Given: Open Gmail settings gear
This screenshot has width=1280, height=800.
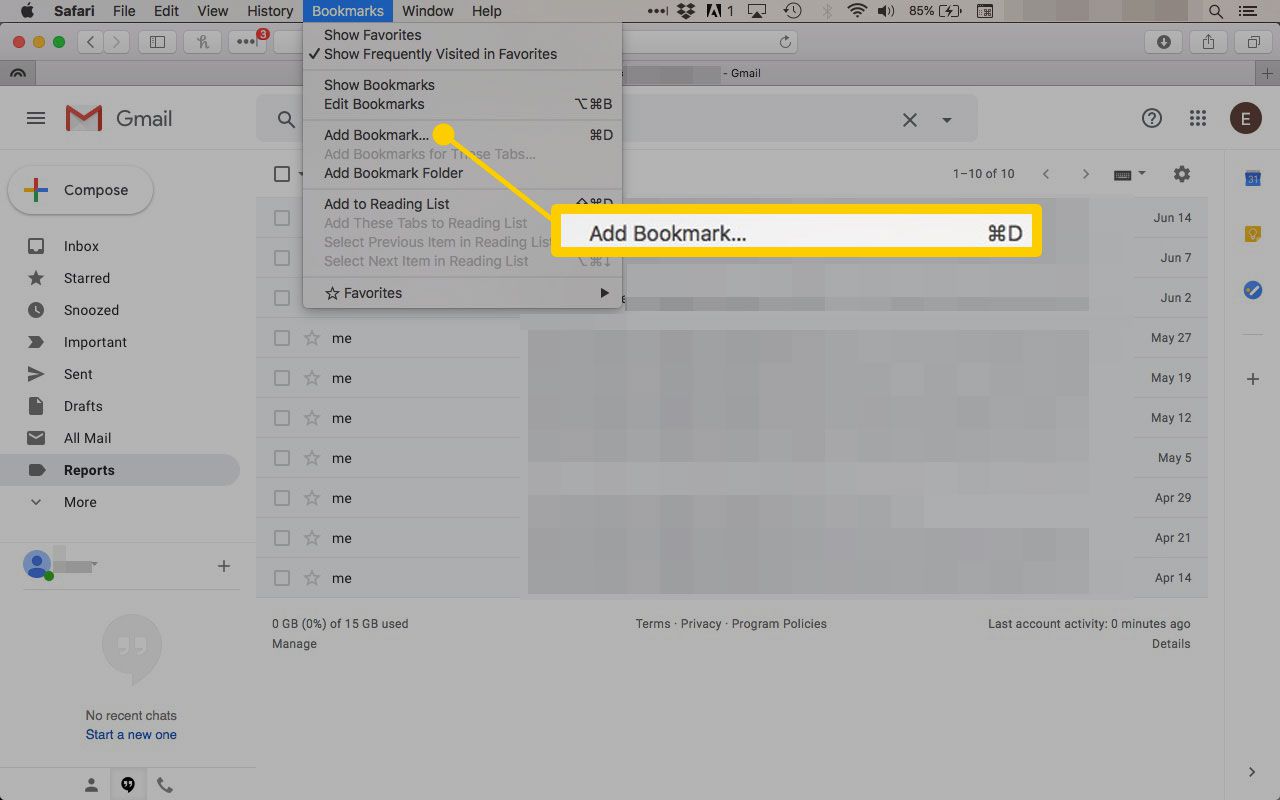Looking at the screenshot, I should coord(1182,174).
